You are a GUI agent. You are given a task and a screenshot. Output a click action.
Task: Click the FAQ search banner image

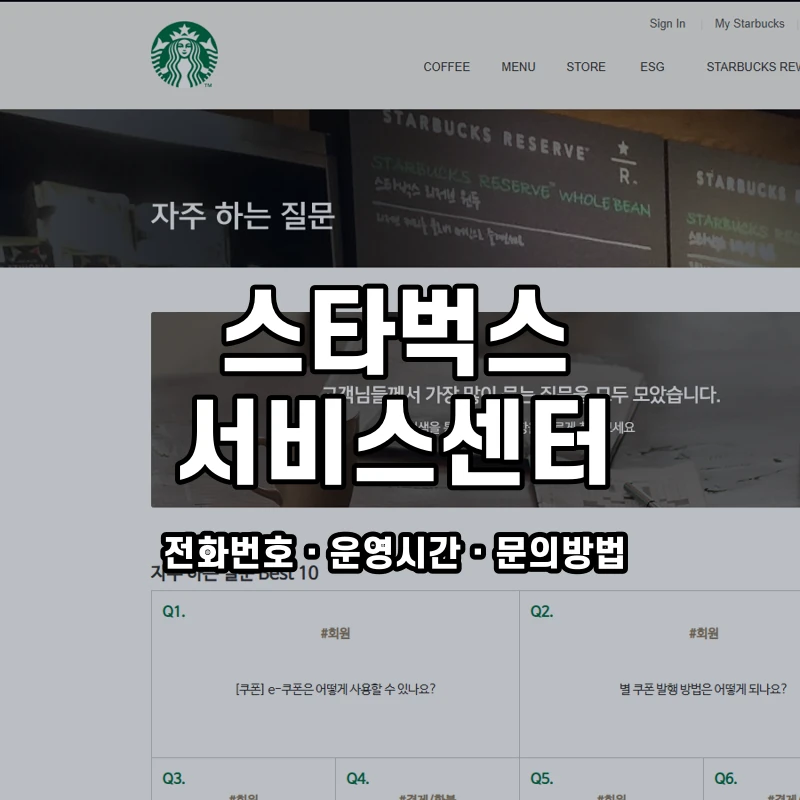tap(476, 410)
